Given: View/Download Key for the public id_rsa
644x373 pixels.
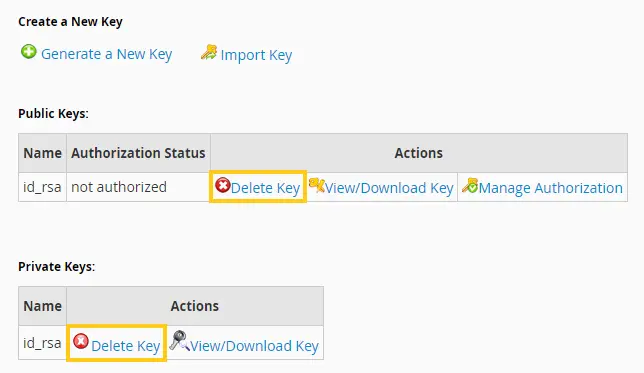Looking at the screenshot, I should 389,188.
